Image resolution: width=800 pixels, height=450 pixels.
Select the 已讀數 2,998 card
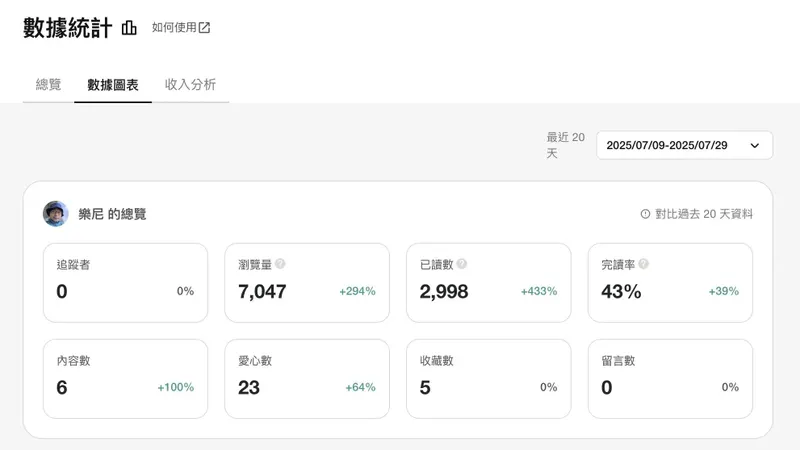489,283
